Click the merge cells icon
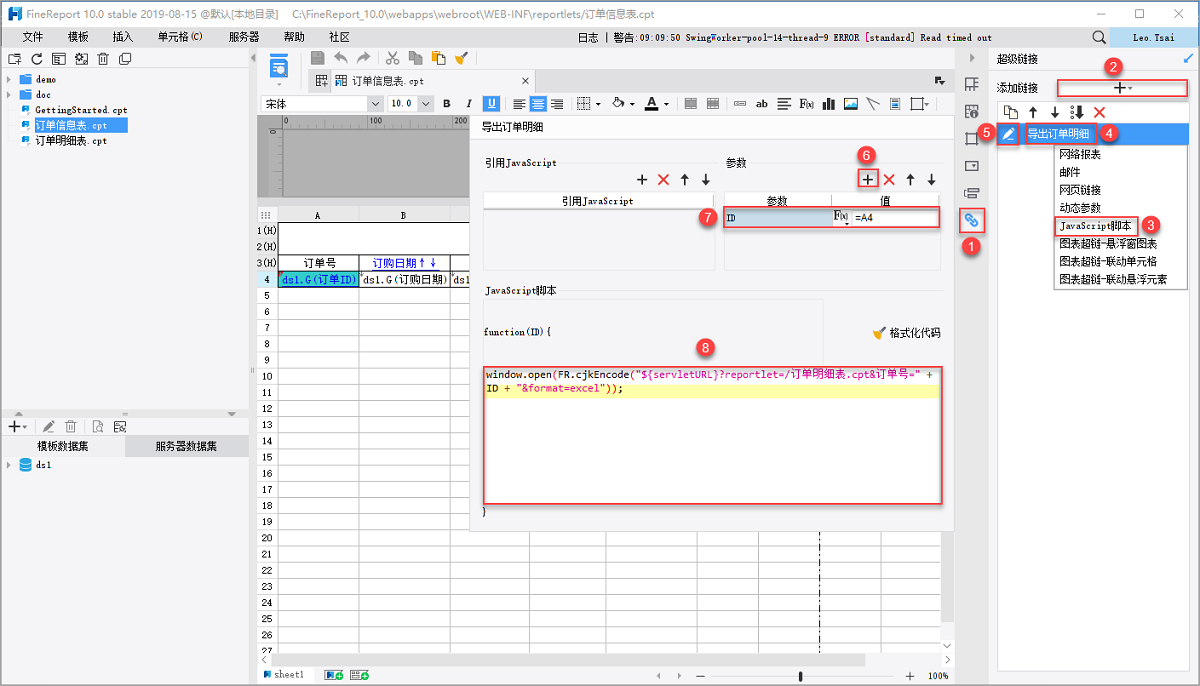Viewport: 1200px width, 686px height. tap(690, 103)
